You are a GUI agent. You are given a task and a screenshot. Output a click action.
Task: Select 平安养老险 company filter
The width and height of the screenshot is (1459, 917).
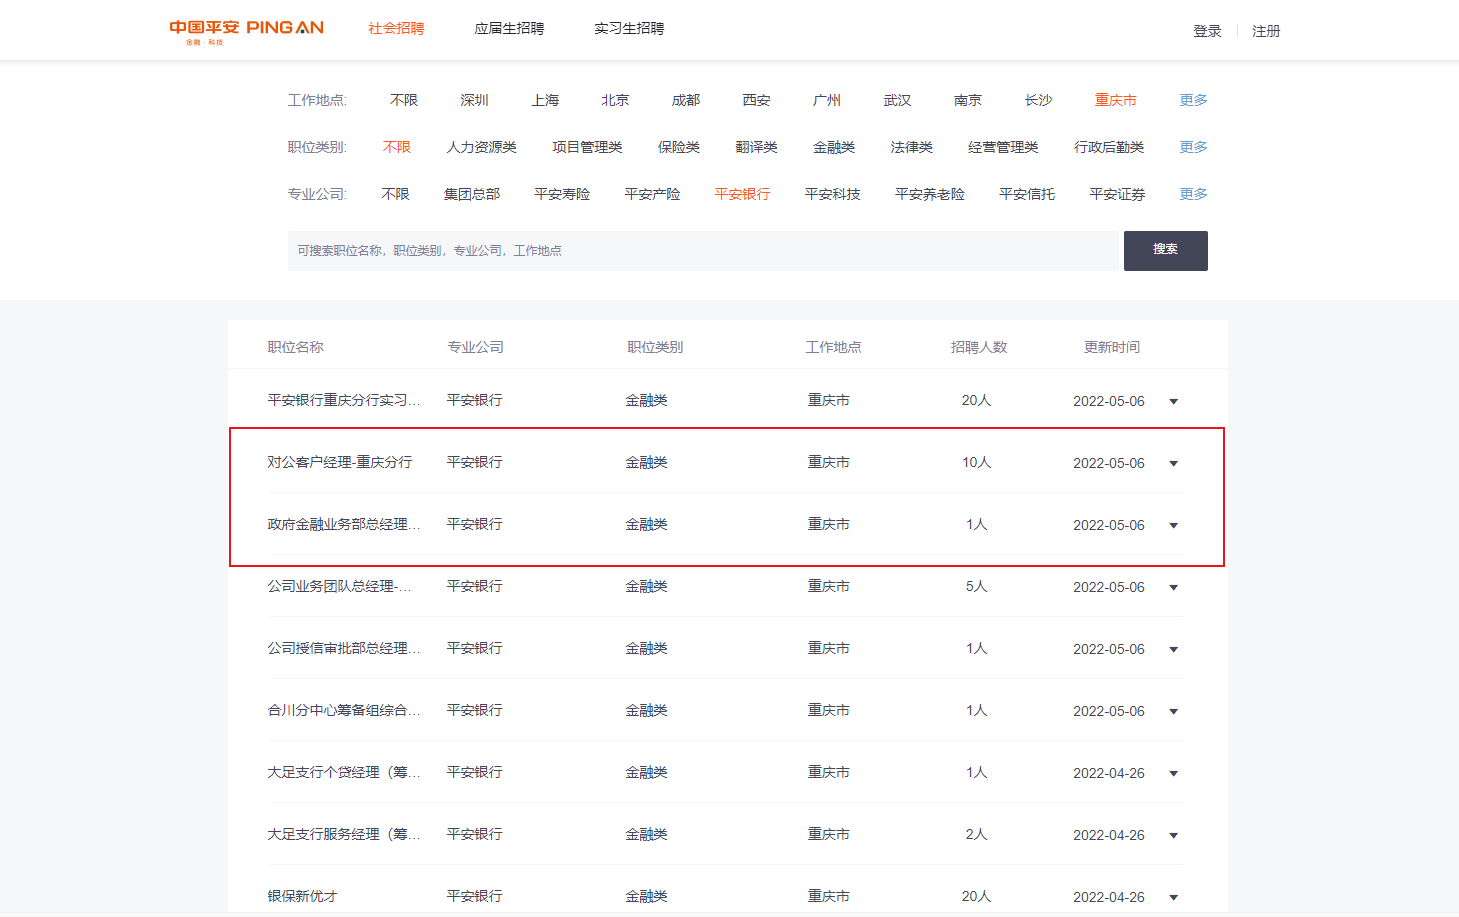(929, 194)
